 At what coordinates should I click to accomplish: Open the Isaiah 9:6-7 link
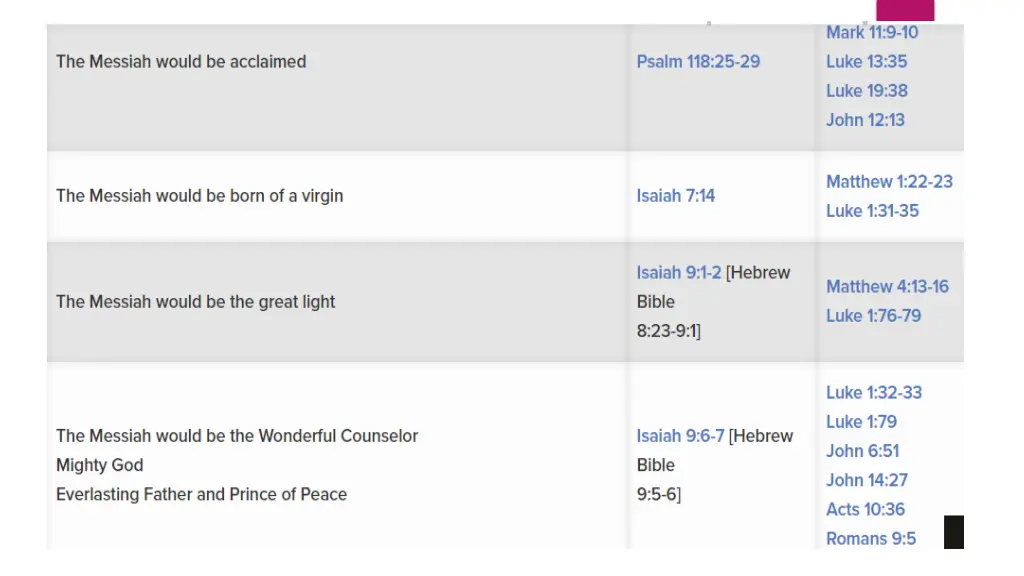click(x=680, y=436)
